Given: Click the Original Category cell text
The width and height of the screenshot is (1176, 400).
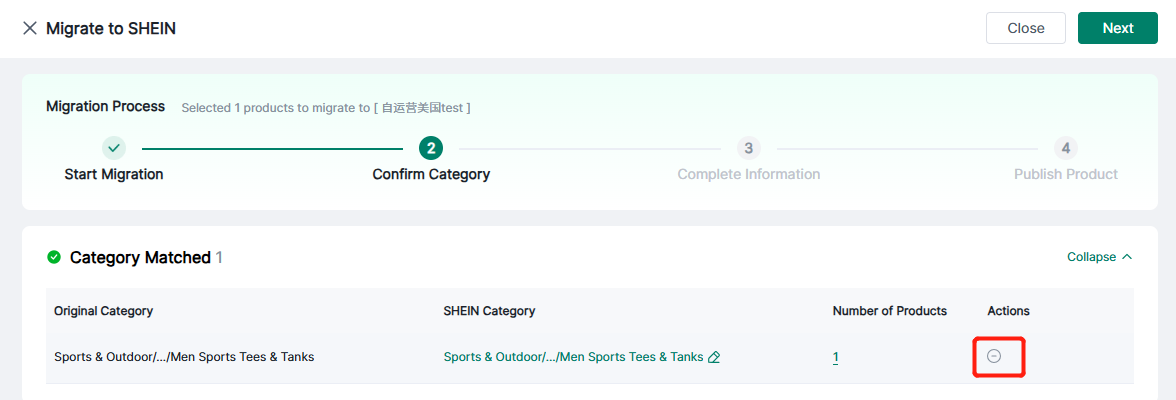Looking at the screenshot, I should [x=184, y=357].
